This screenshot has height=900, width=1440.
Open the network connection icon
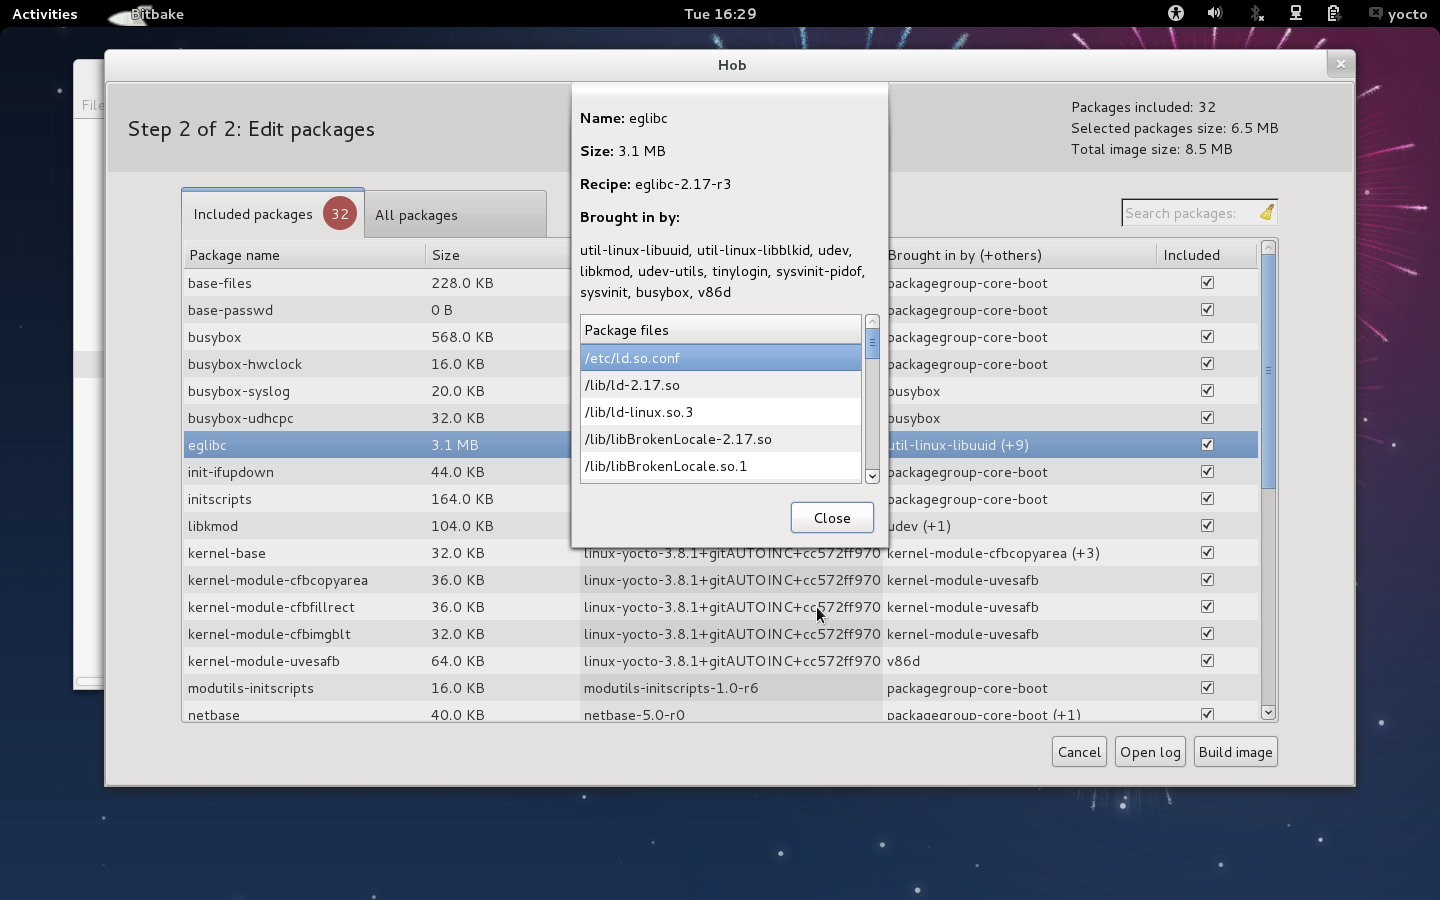(x=1295, y=13)
